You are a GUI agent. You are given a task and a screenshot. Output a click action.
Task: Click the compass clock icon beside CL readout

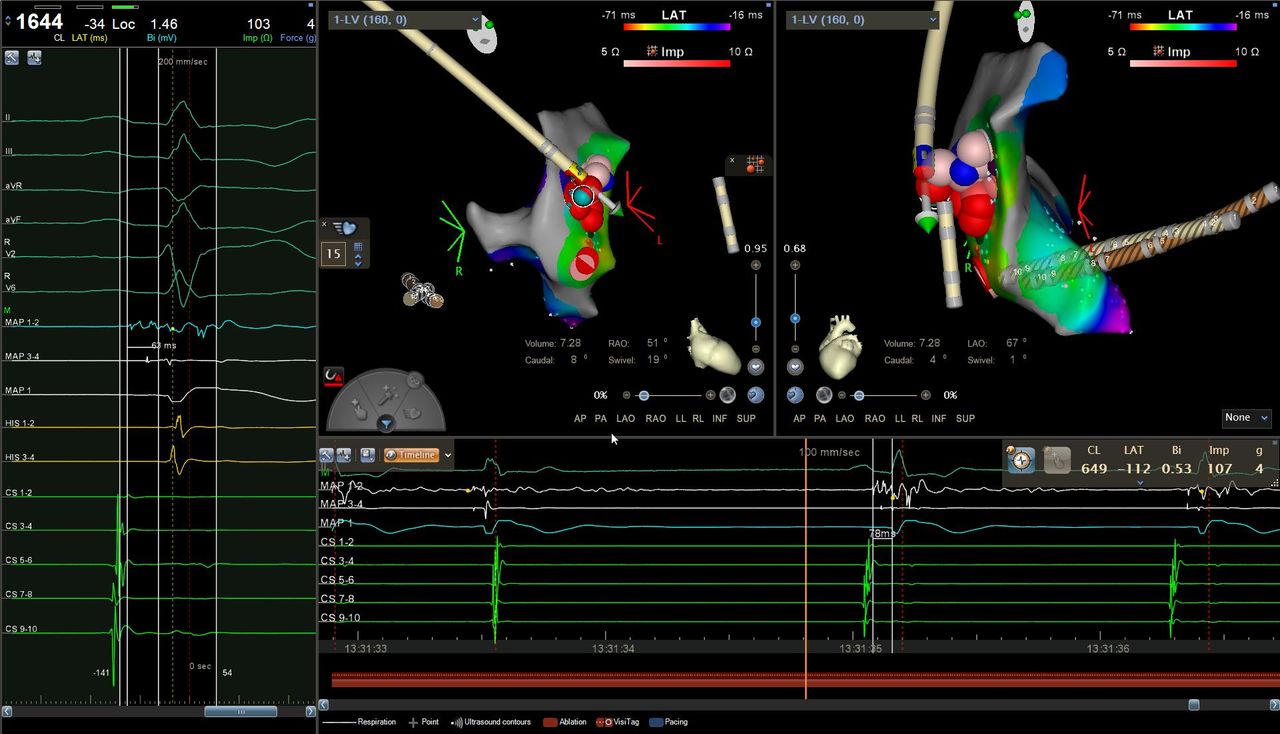(x=1021, y=460)
